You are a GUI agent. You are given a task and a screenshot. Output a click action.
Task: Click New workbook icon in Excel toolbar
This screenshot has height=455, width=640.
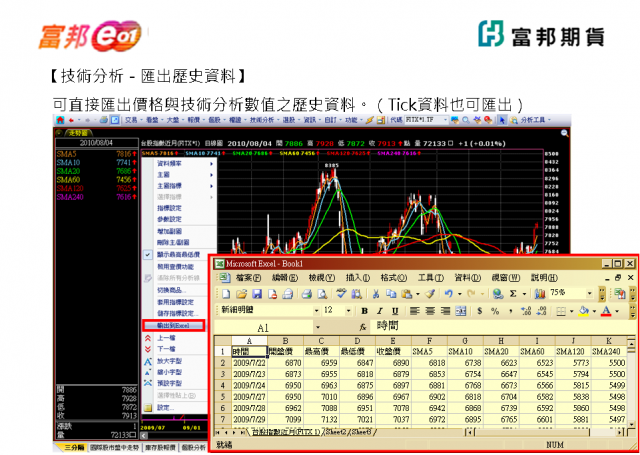tap(226, 293)
